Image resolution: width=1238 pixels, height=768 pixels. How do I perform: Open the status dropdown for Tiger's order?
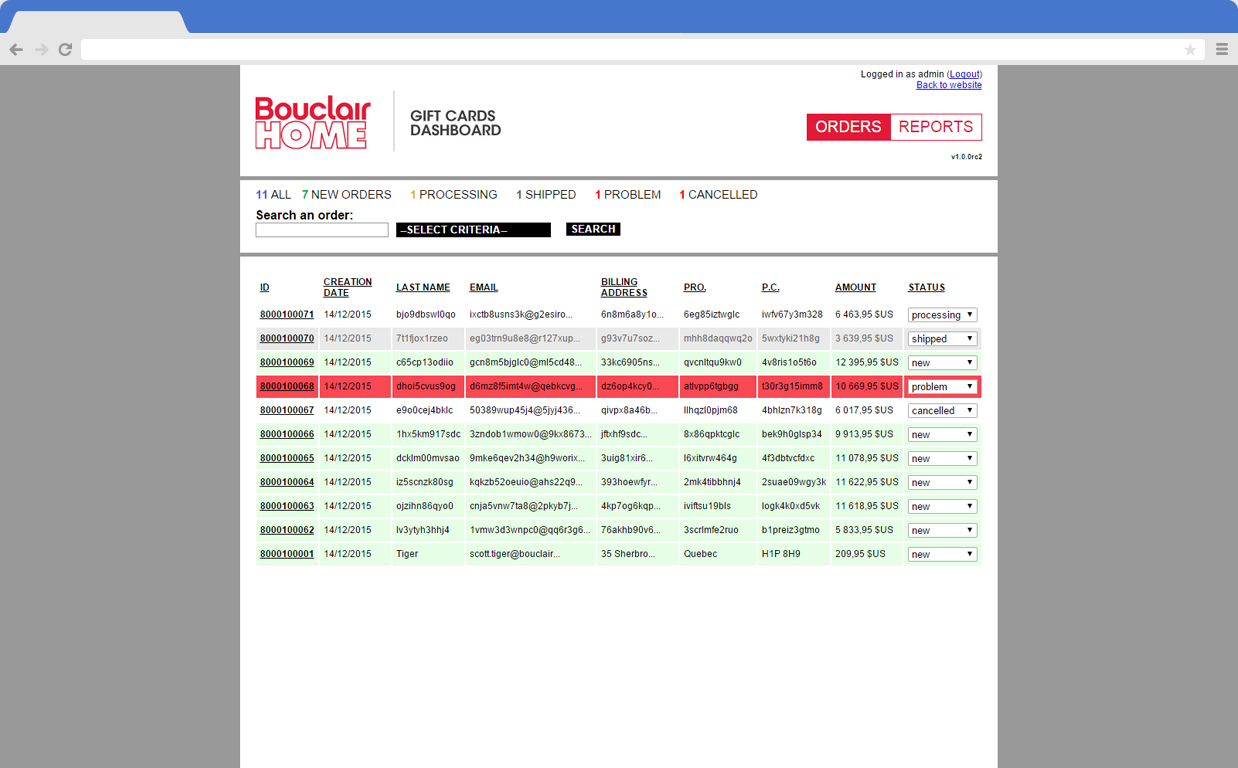coord(941,553)
